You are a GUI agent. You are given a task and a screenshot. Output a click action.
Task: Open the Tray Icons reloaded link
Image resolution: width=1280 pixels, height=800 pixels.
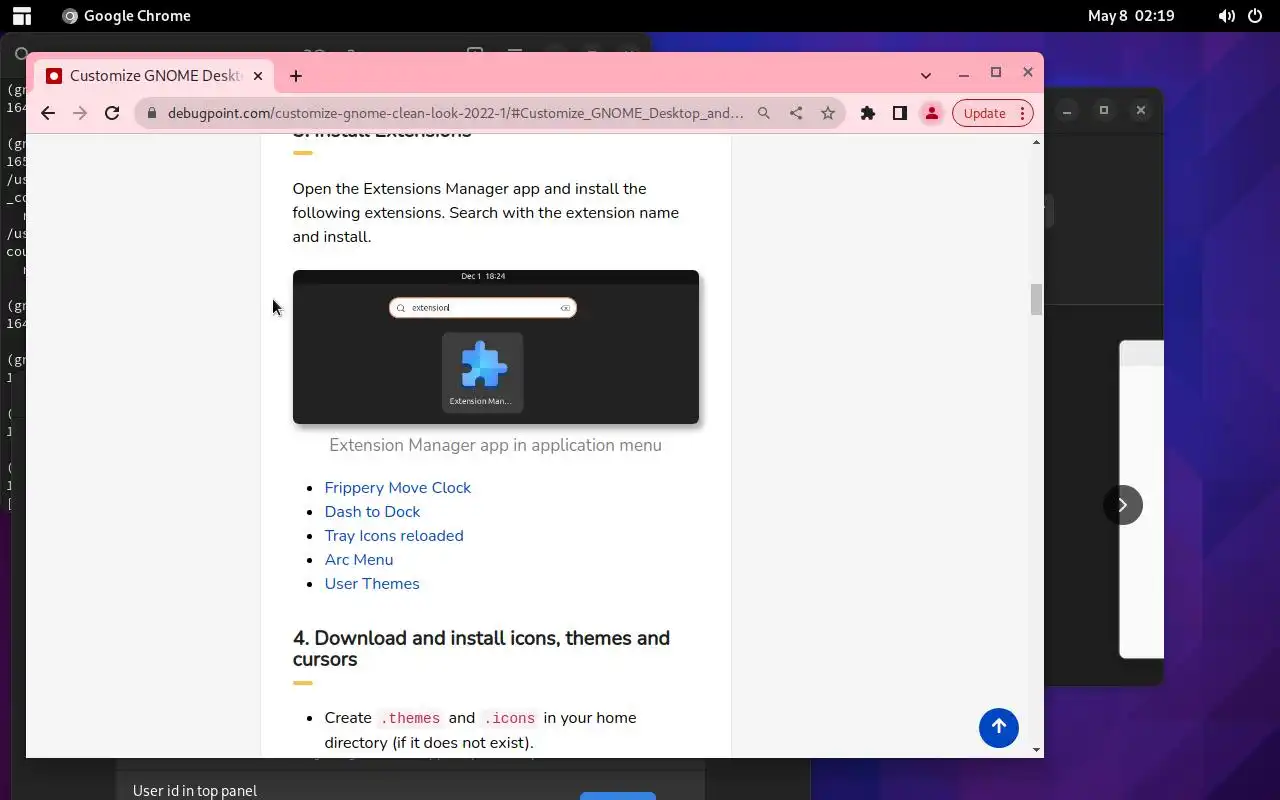click(x=394, y=535)
